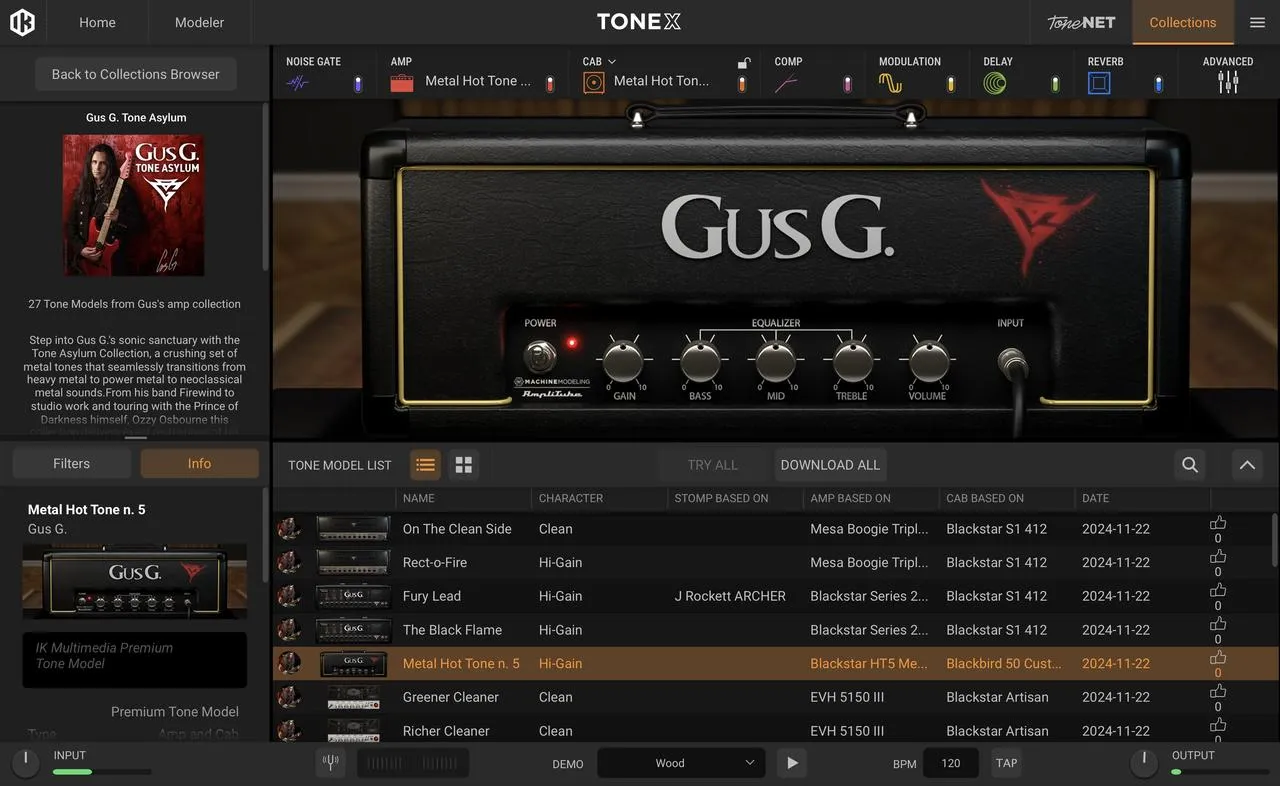Collapse the tone model list panel

click(x=1246, y=465)
